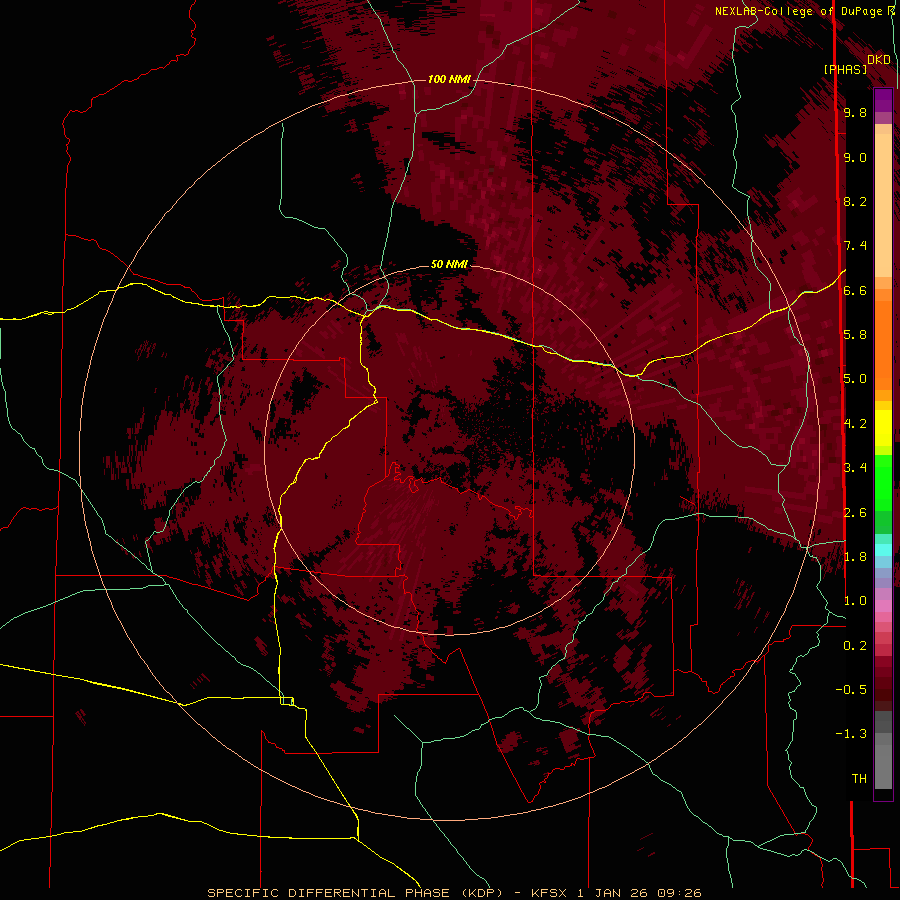Click the 1.8 value on color scale

click(x=855, y=557)
